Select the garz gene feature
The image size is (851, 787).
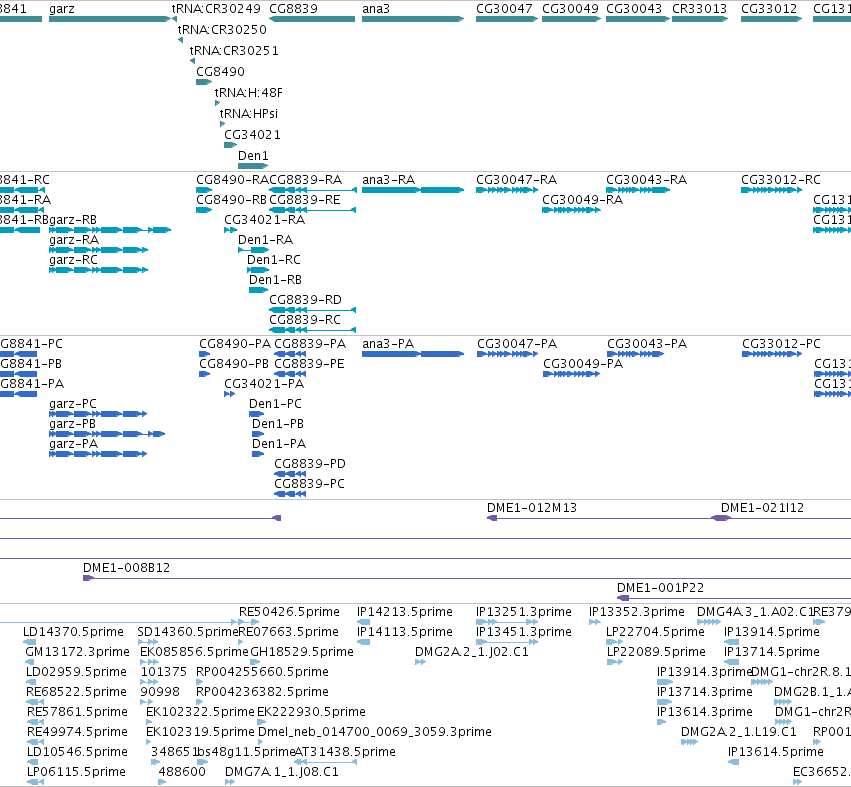(x=110, y=19)
